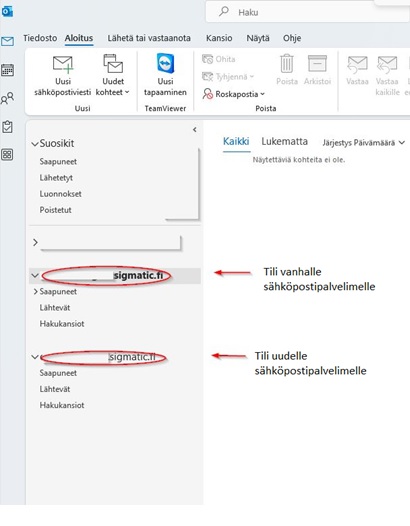Open the apps grid sidebar icon
The image size is (410, 526).
[7, 155]
